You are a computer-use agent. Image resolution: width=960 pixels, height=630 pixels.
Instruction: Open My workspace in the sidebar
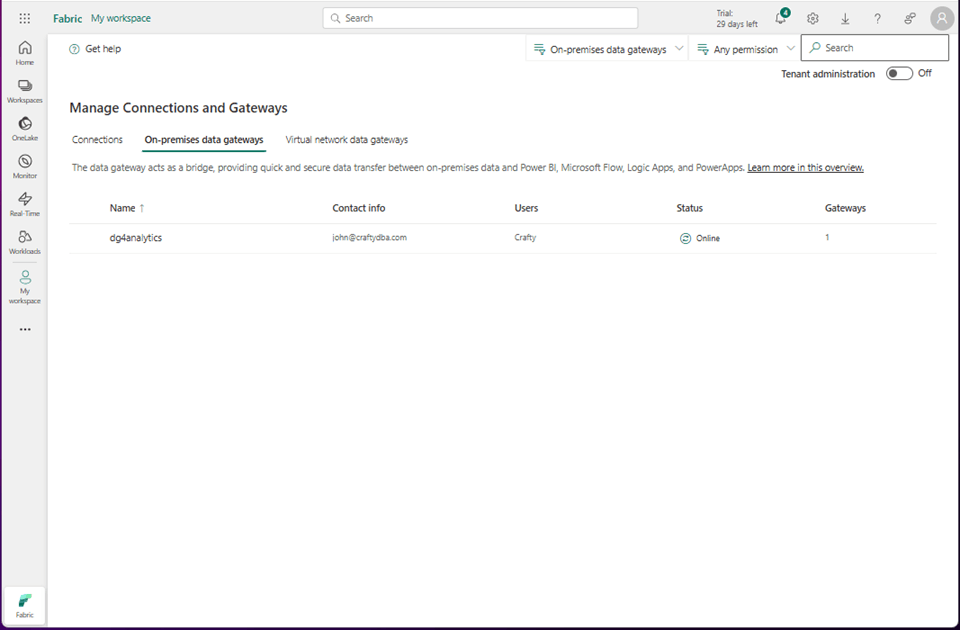(24, 287)
